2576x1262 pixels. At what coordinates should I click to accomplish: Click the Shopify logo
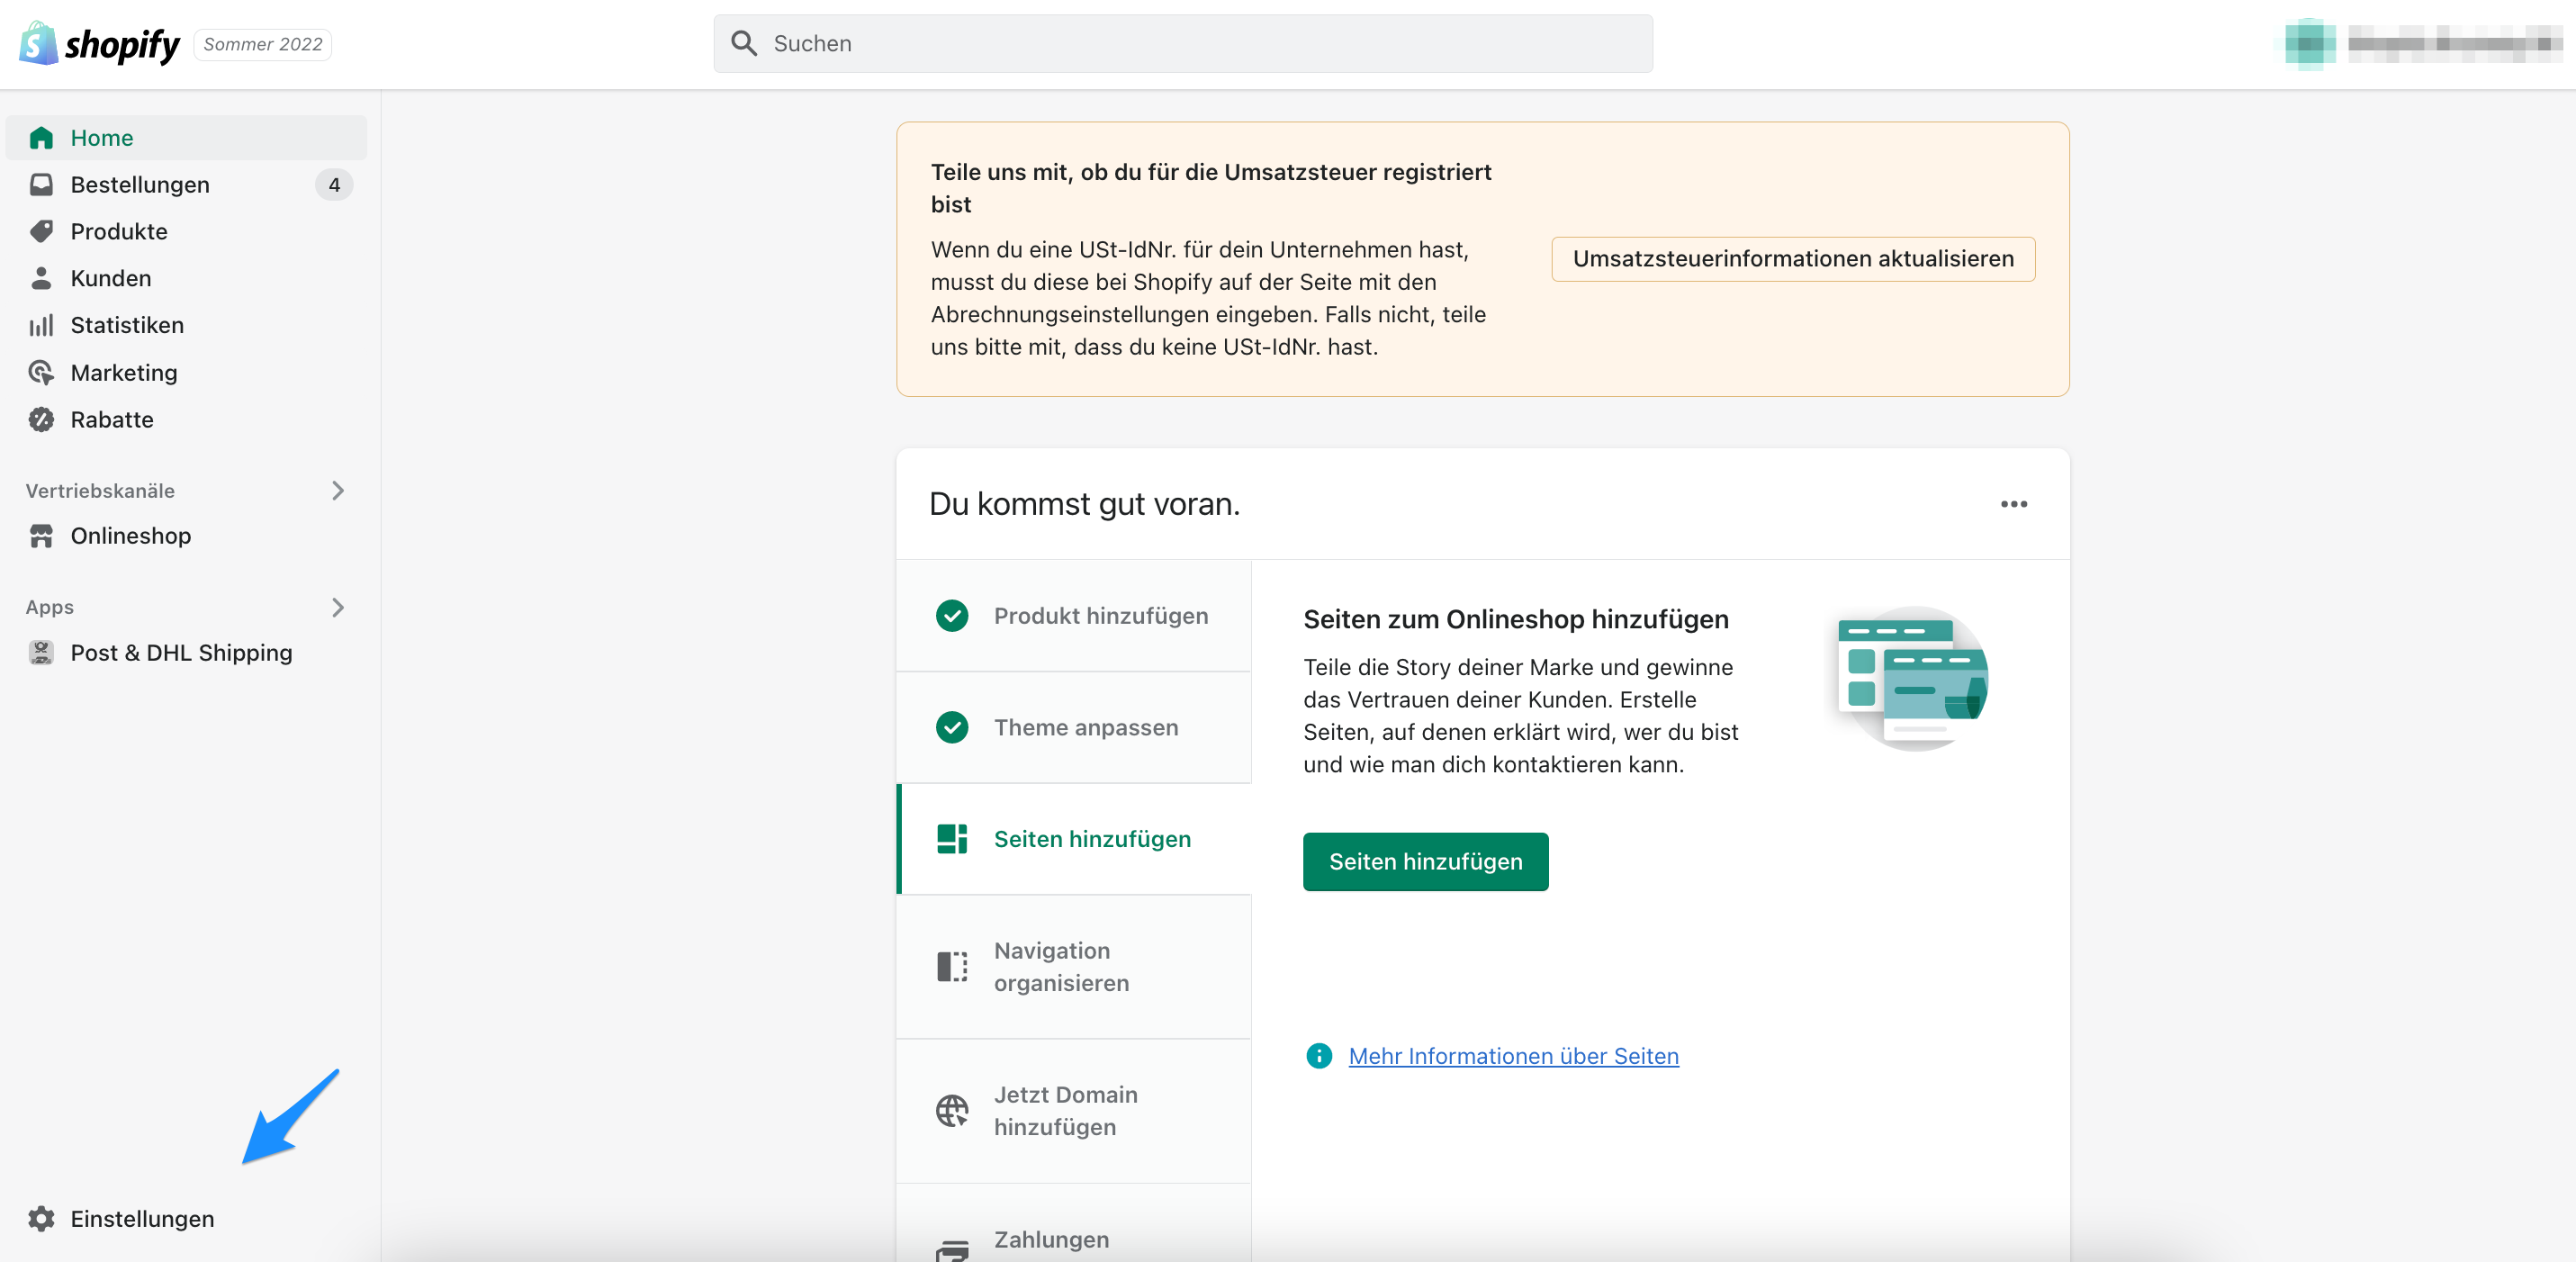click(100, 44)
